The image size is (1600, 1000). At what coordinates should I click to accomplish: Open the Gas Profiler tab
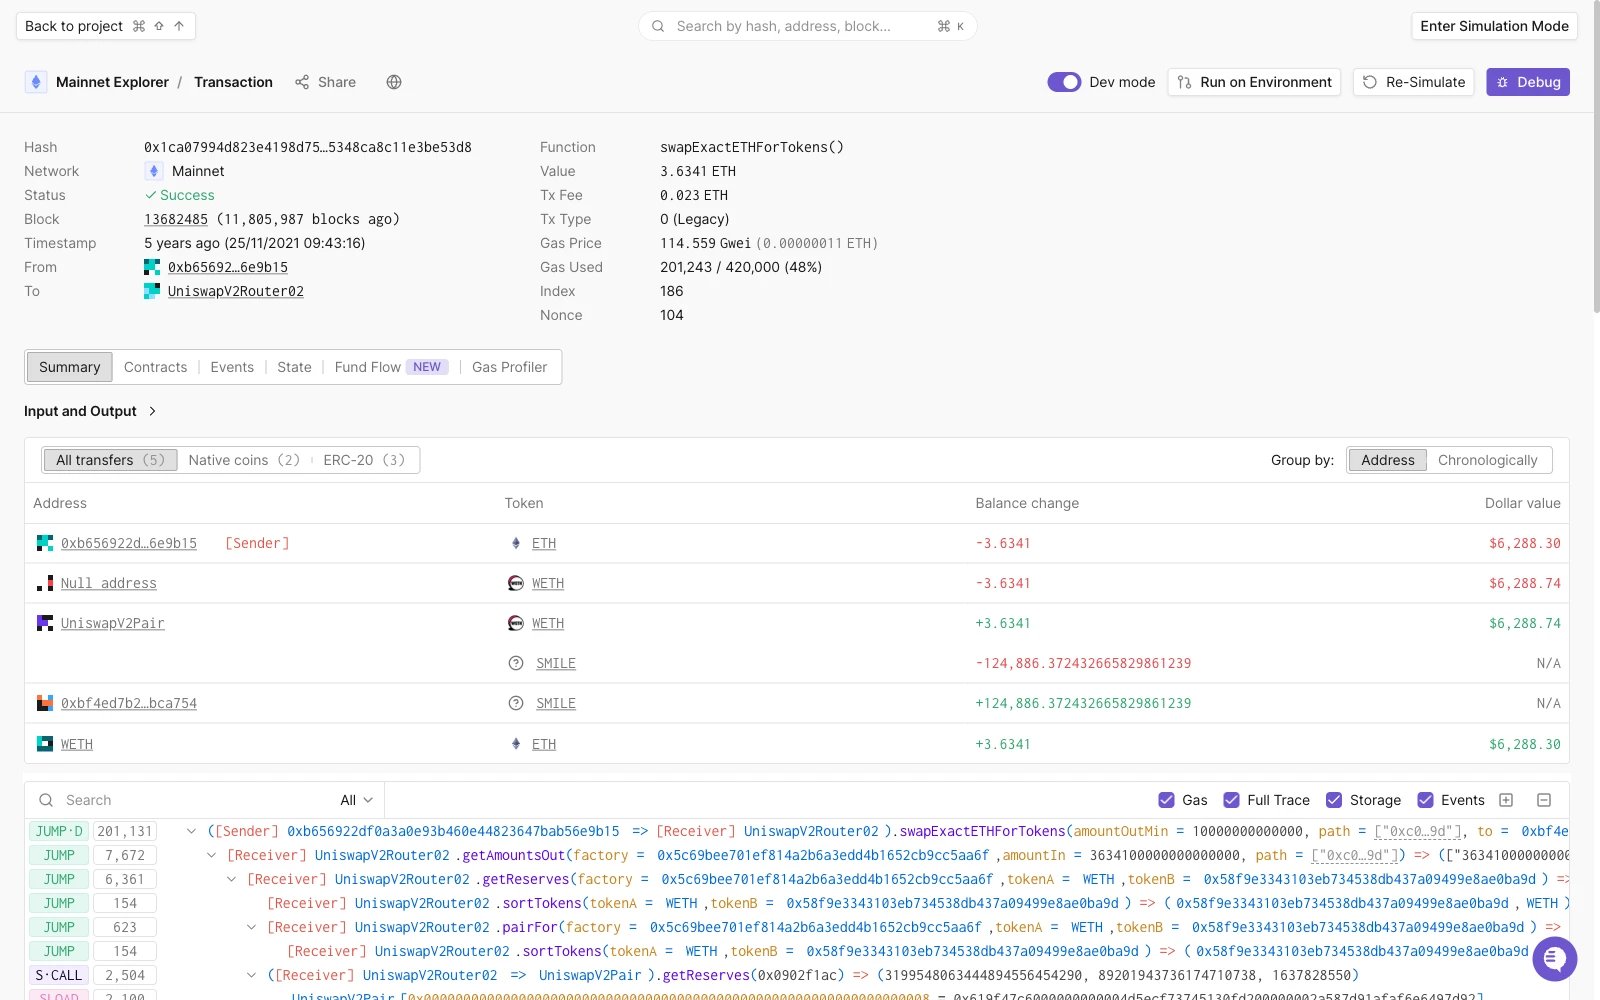pos(509,367)
